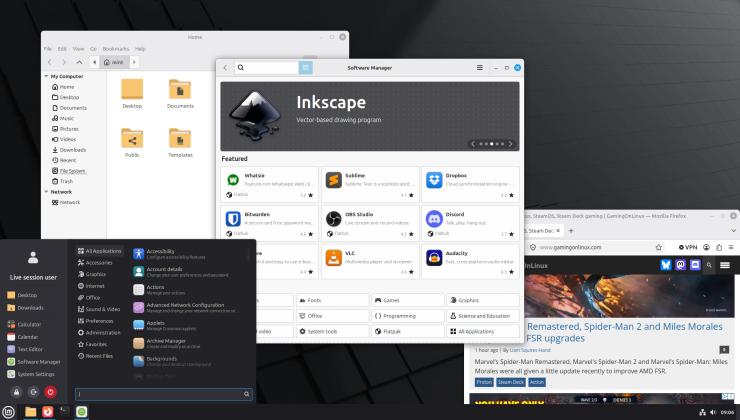This screenshot has width=740, height=420.
Task: Open Text Editor from menu favorites
Action: [x=25, y=349]
